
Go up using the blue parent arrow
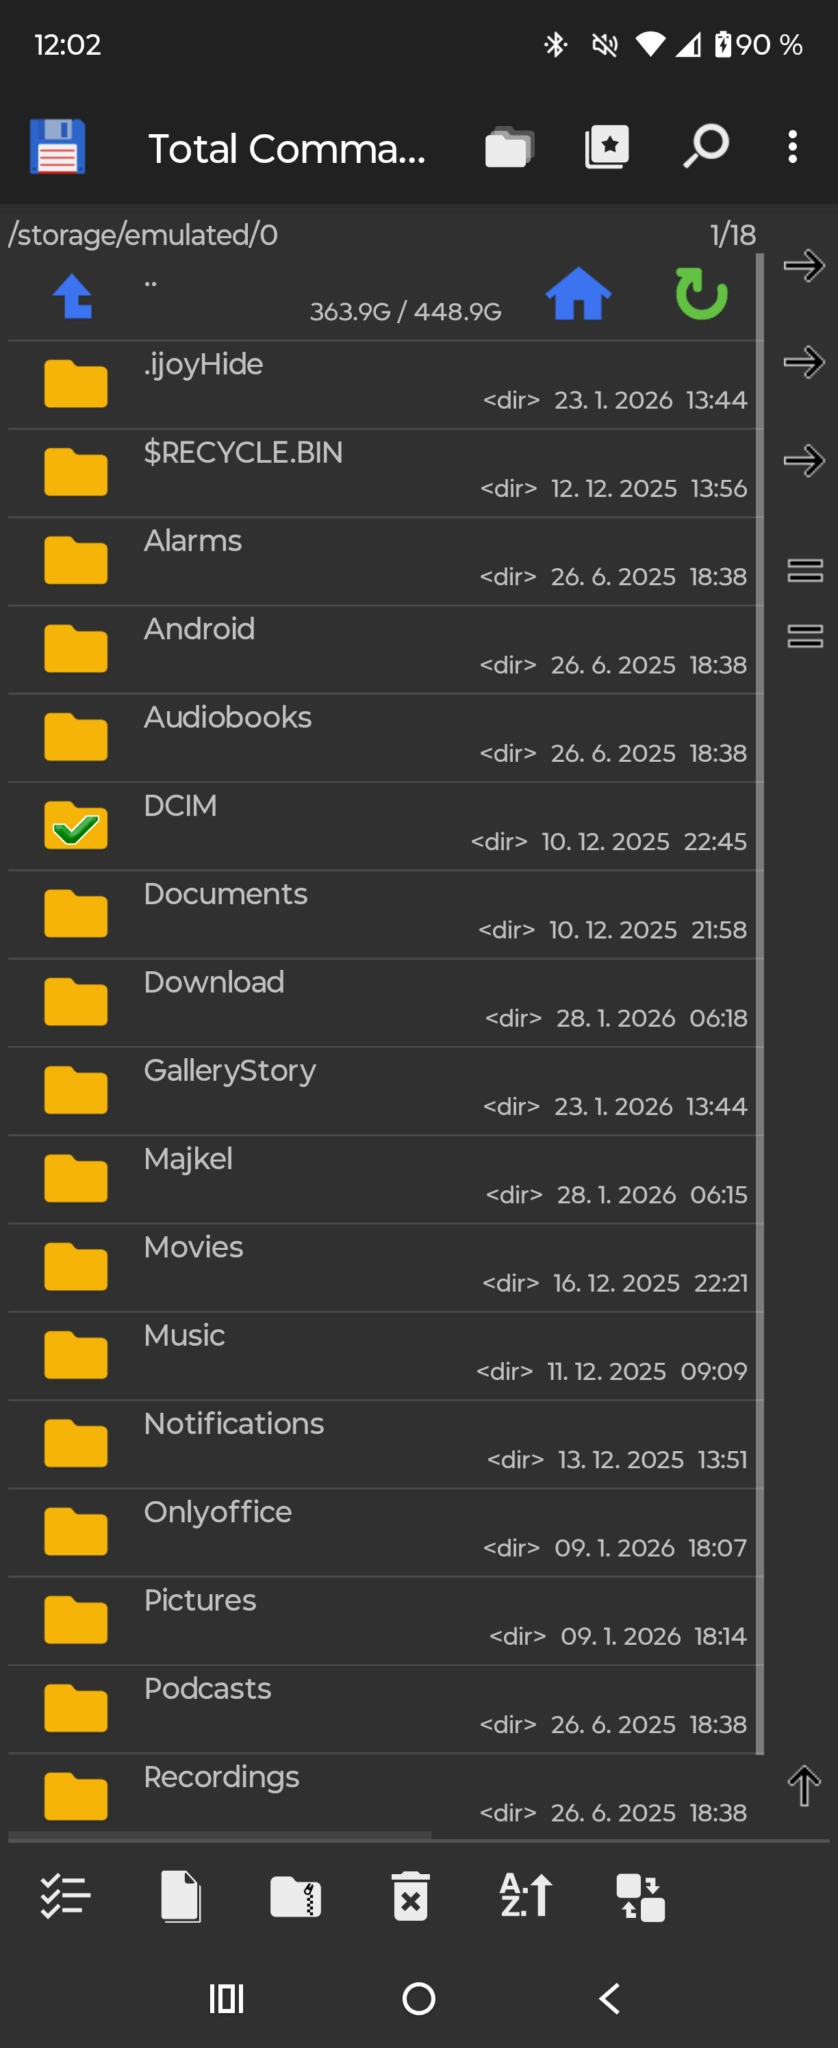tap(73, 297)
